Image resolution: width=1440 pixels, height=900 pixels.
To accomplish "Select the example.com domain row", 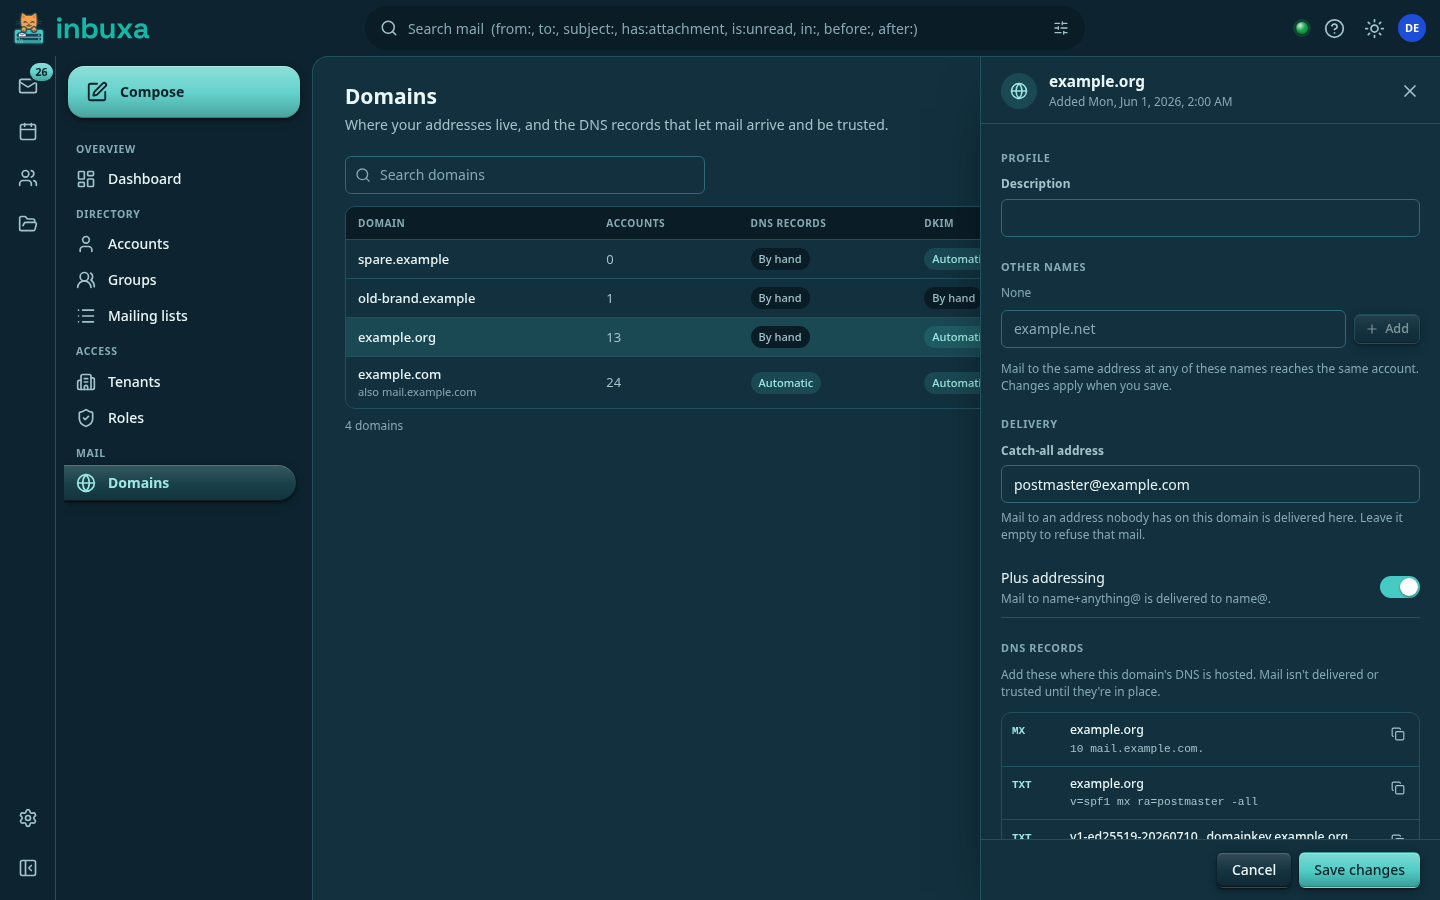I will tap(663, 382).
